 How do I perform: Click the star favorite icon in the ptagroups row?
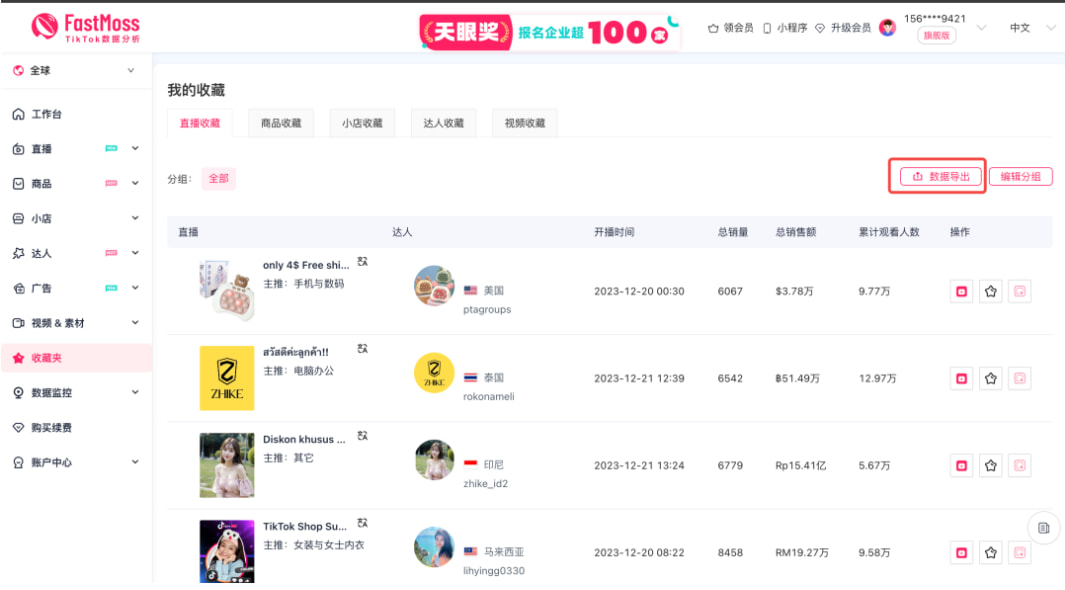(991, 292)
